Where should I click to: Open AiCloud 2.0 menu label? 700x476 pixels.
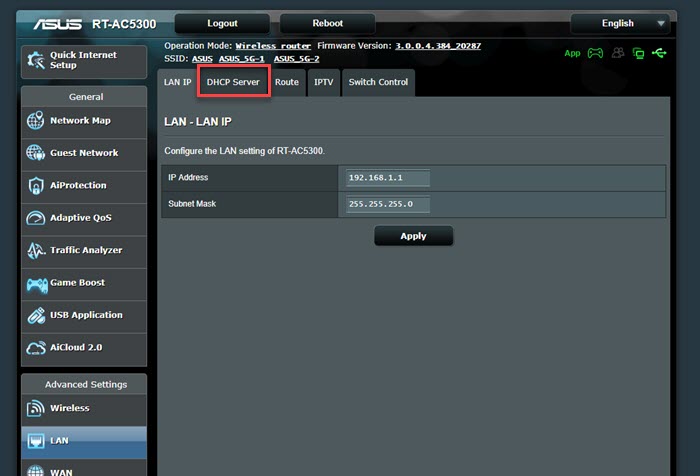point(76,347)
